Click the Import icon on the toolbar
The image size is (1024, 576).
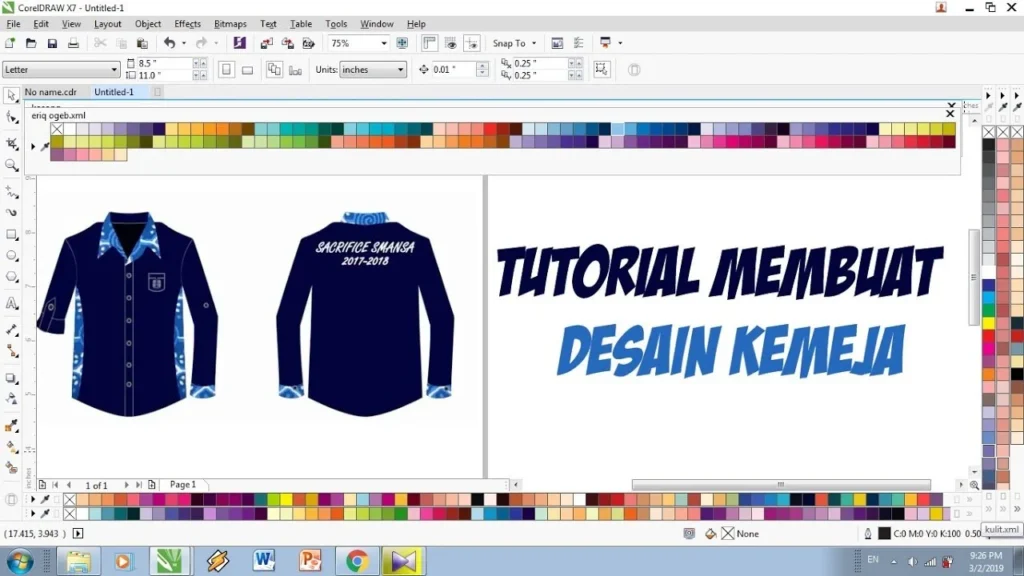click(265, 43)
